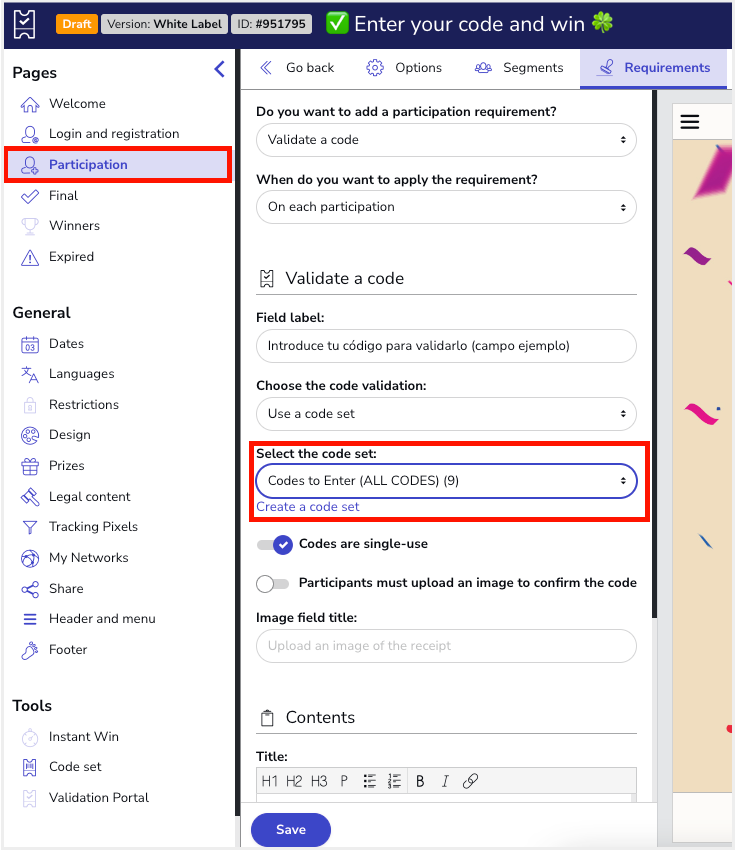Collapse the sidebar with the chevron arrow
735x851 pixels.
point(220,69)
